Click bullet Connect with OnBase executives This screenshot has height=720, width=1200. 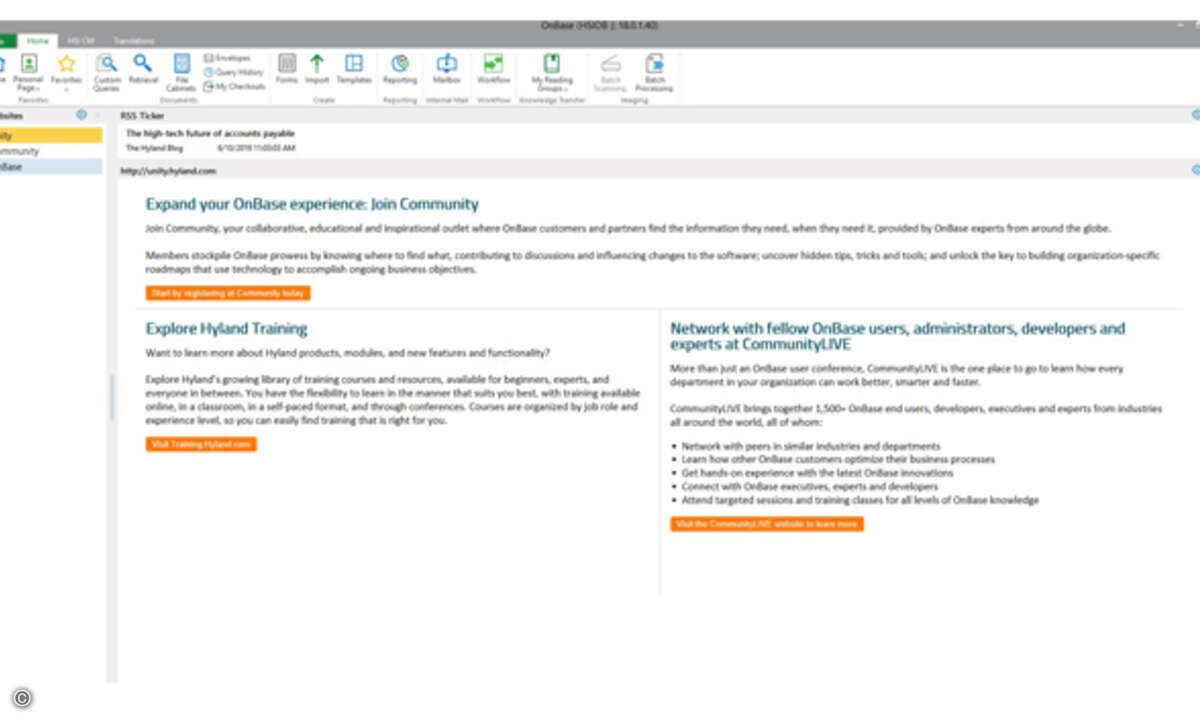[810, 486]
